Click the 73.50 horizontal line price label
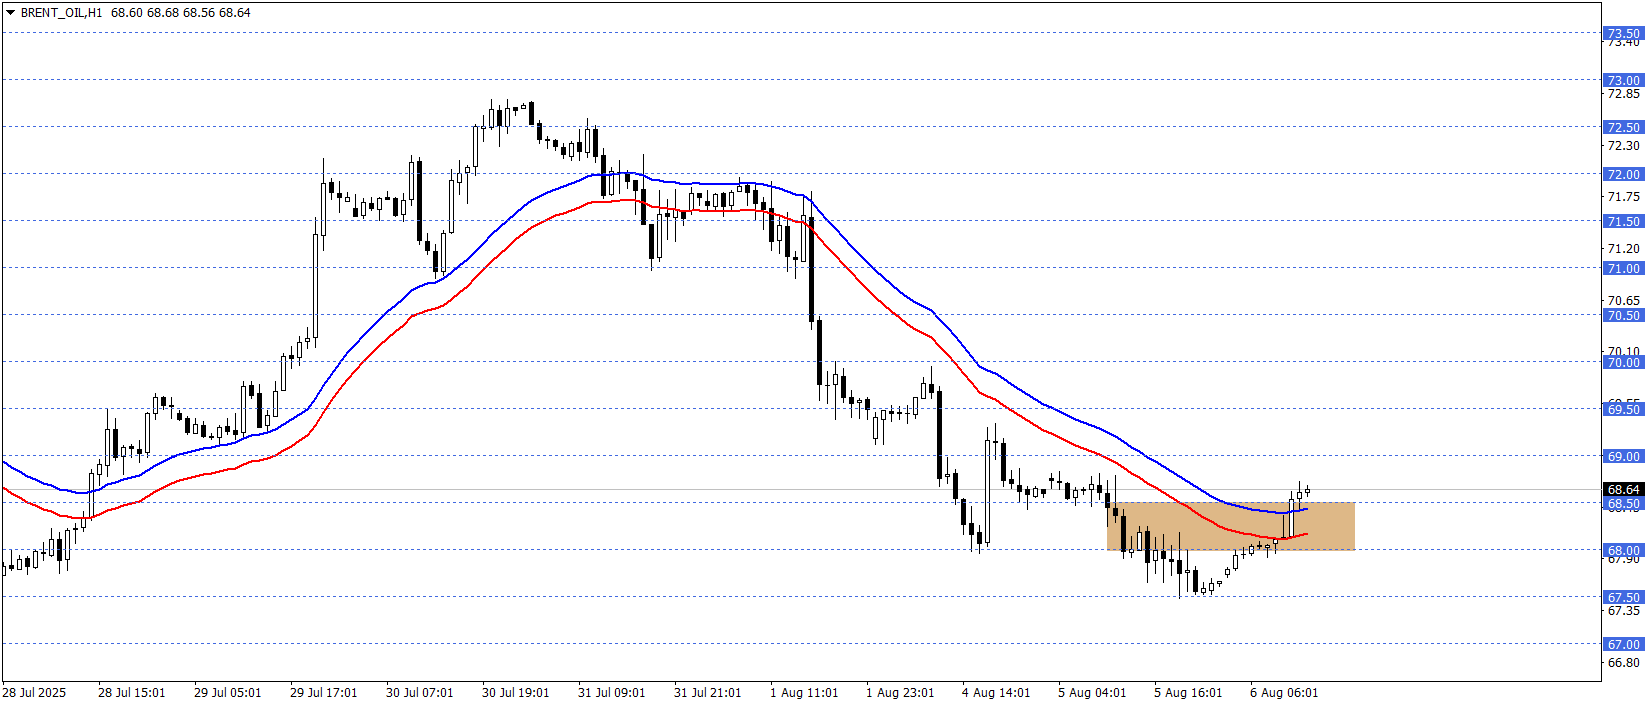This screenshot has width=1651, height=705. (1624, 33)
